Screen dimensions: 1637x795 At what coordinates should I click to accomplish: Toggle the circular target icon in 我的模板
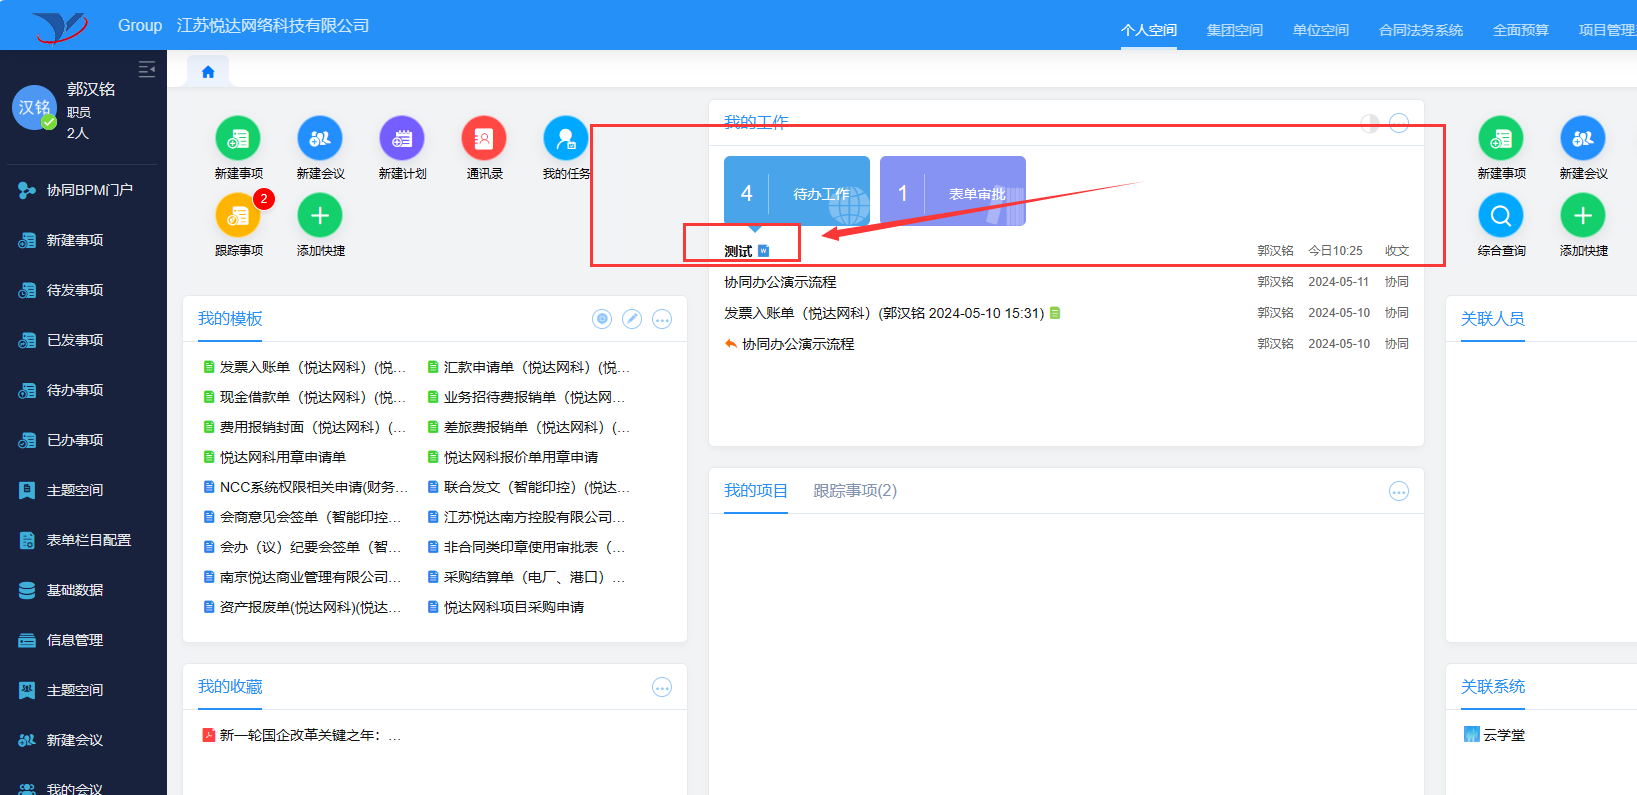pyautogui.click(x=602, y=319)
